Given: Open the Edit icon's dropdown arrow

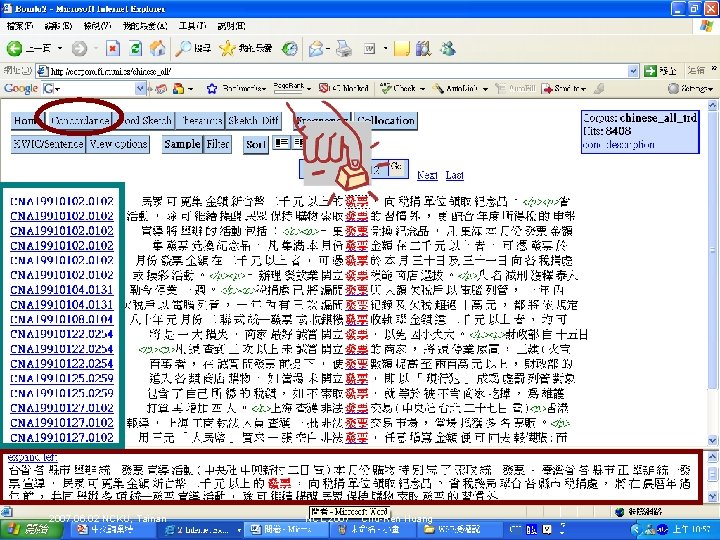Looking at the screenshot, I should [x=385, y=48].
